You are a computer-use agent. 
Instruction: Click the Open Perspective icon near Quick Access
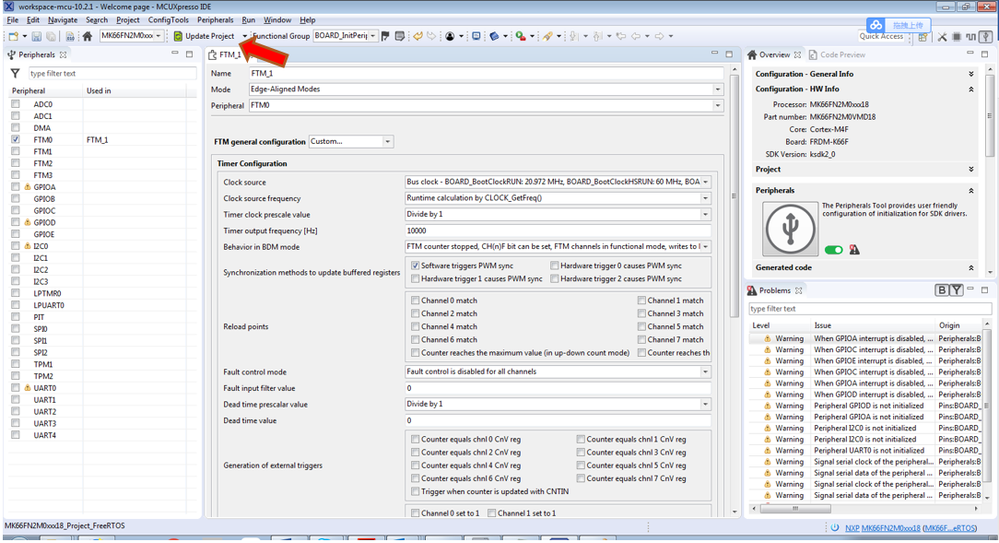(x=922, y=37)
